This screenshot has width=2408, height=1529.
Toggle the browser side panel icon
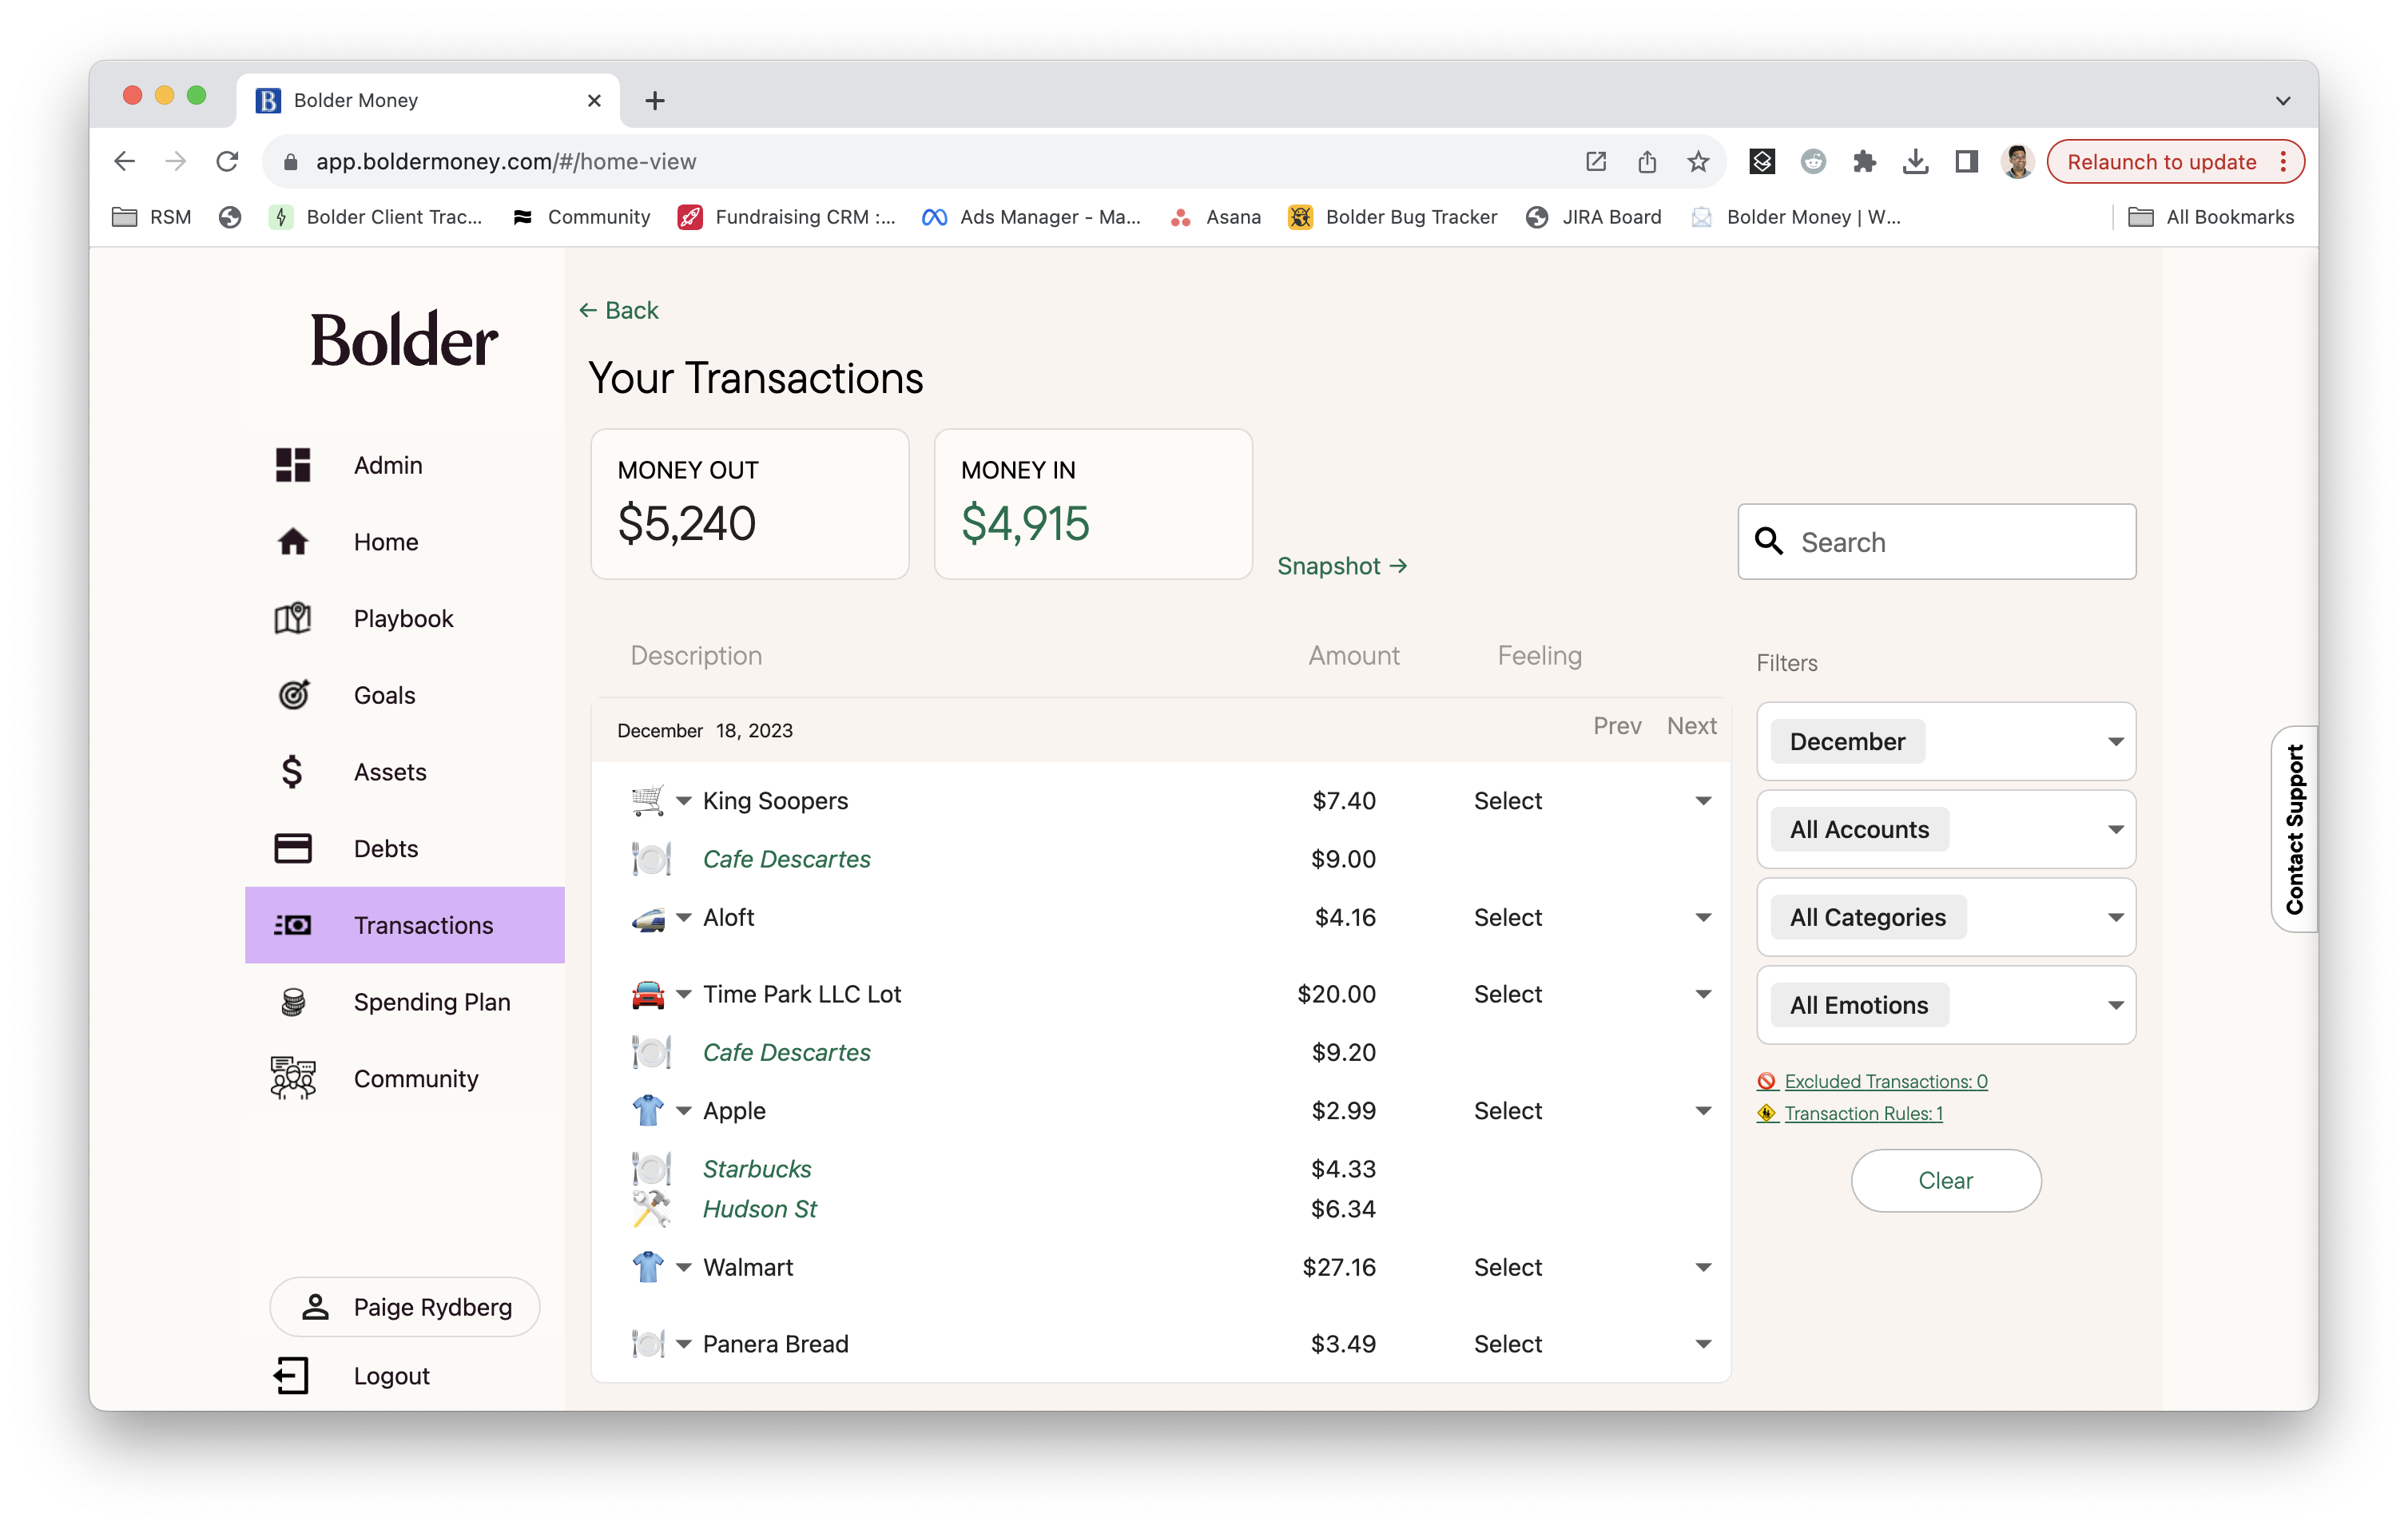tap(1966, 162)
